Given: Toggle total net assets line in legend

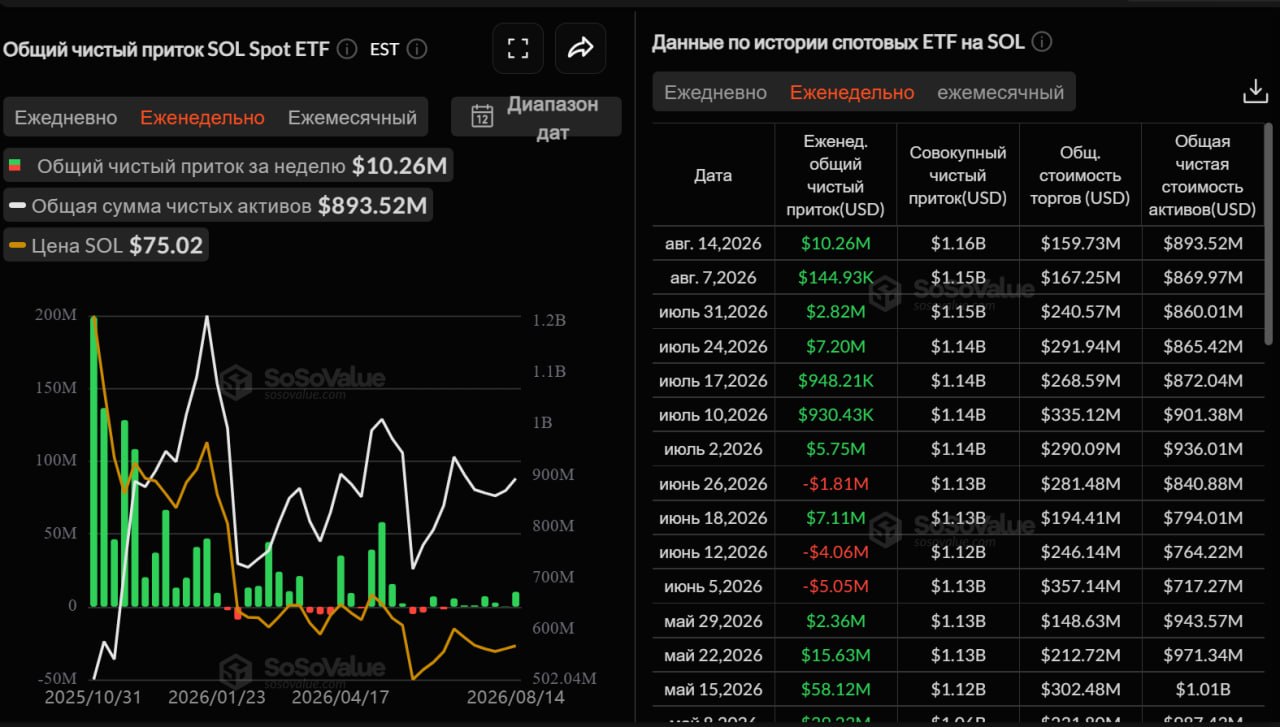Looking at the screenshot, I should 219,206.
